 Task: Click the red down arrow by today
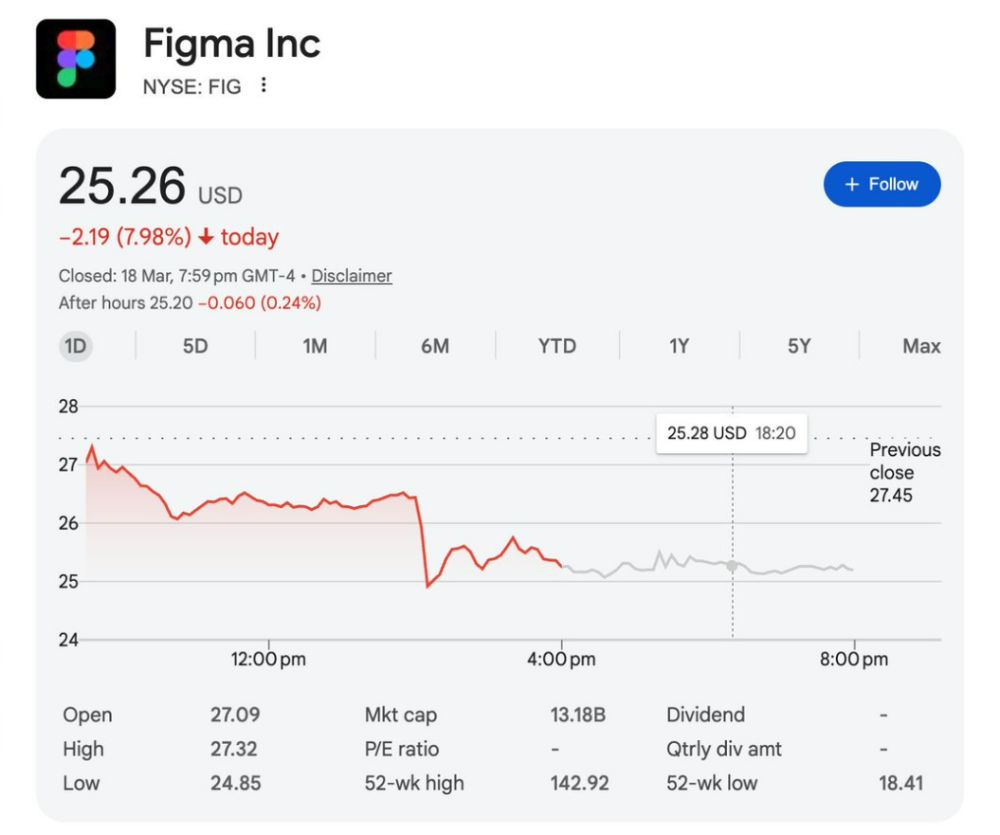point(206,238)
